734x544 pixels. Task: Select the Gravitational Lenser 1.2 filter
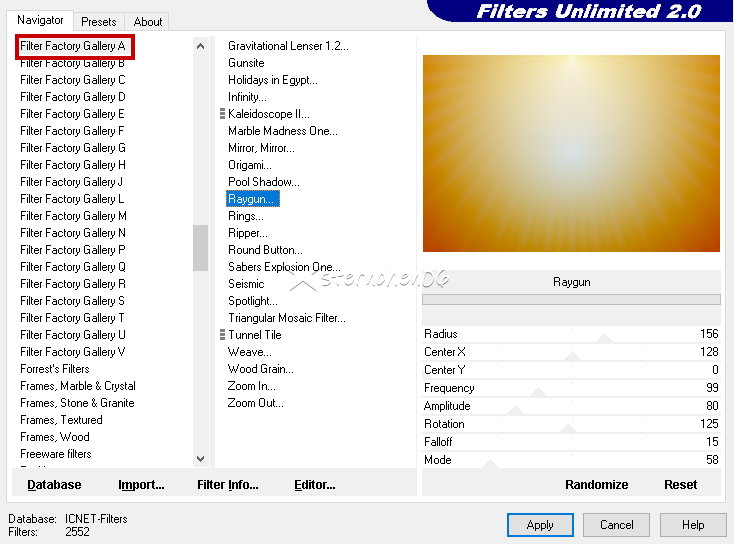(288, 46)
